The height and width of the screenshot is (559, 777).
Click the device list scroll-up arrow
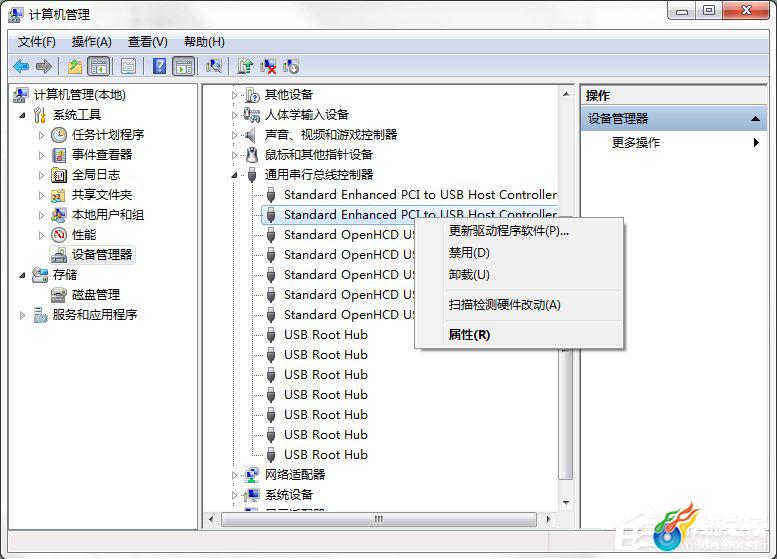(x=566, y=94)
